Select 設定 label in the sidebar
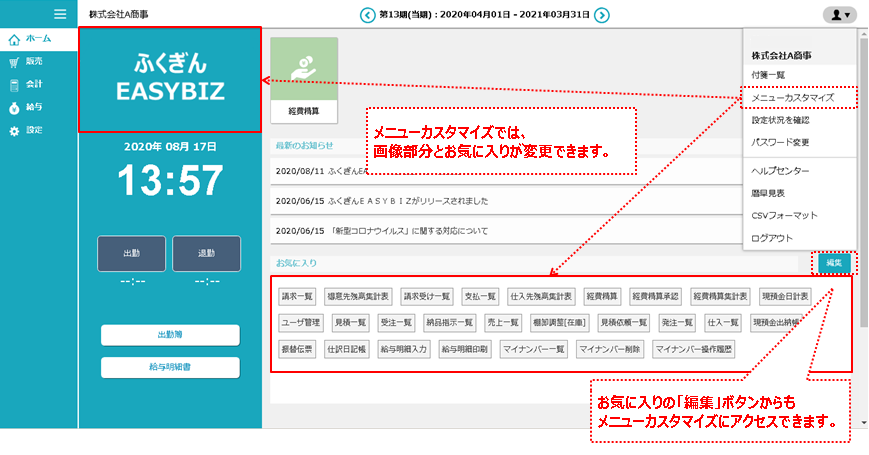The image size is (869, 455). [x=34, y=130]
